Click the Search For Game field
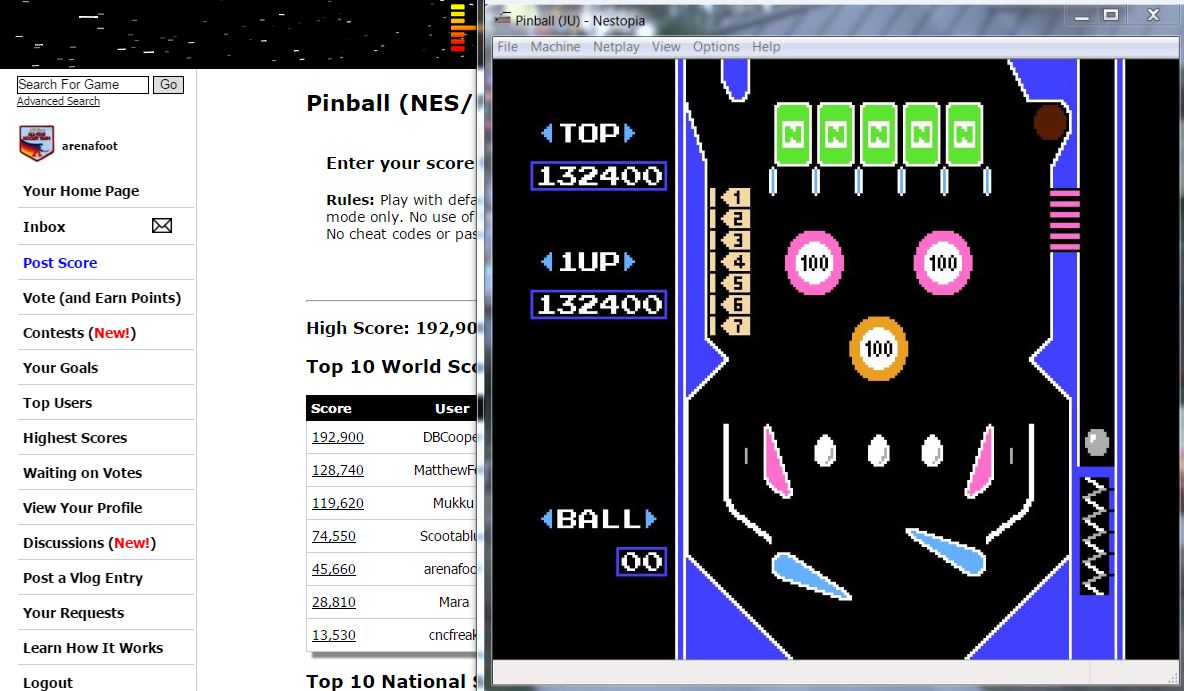The width and height of the screenshot is (1184, 691). (x=82, y=85)
